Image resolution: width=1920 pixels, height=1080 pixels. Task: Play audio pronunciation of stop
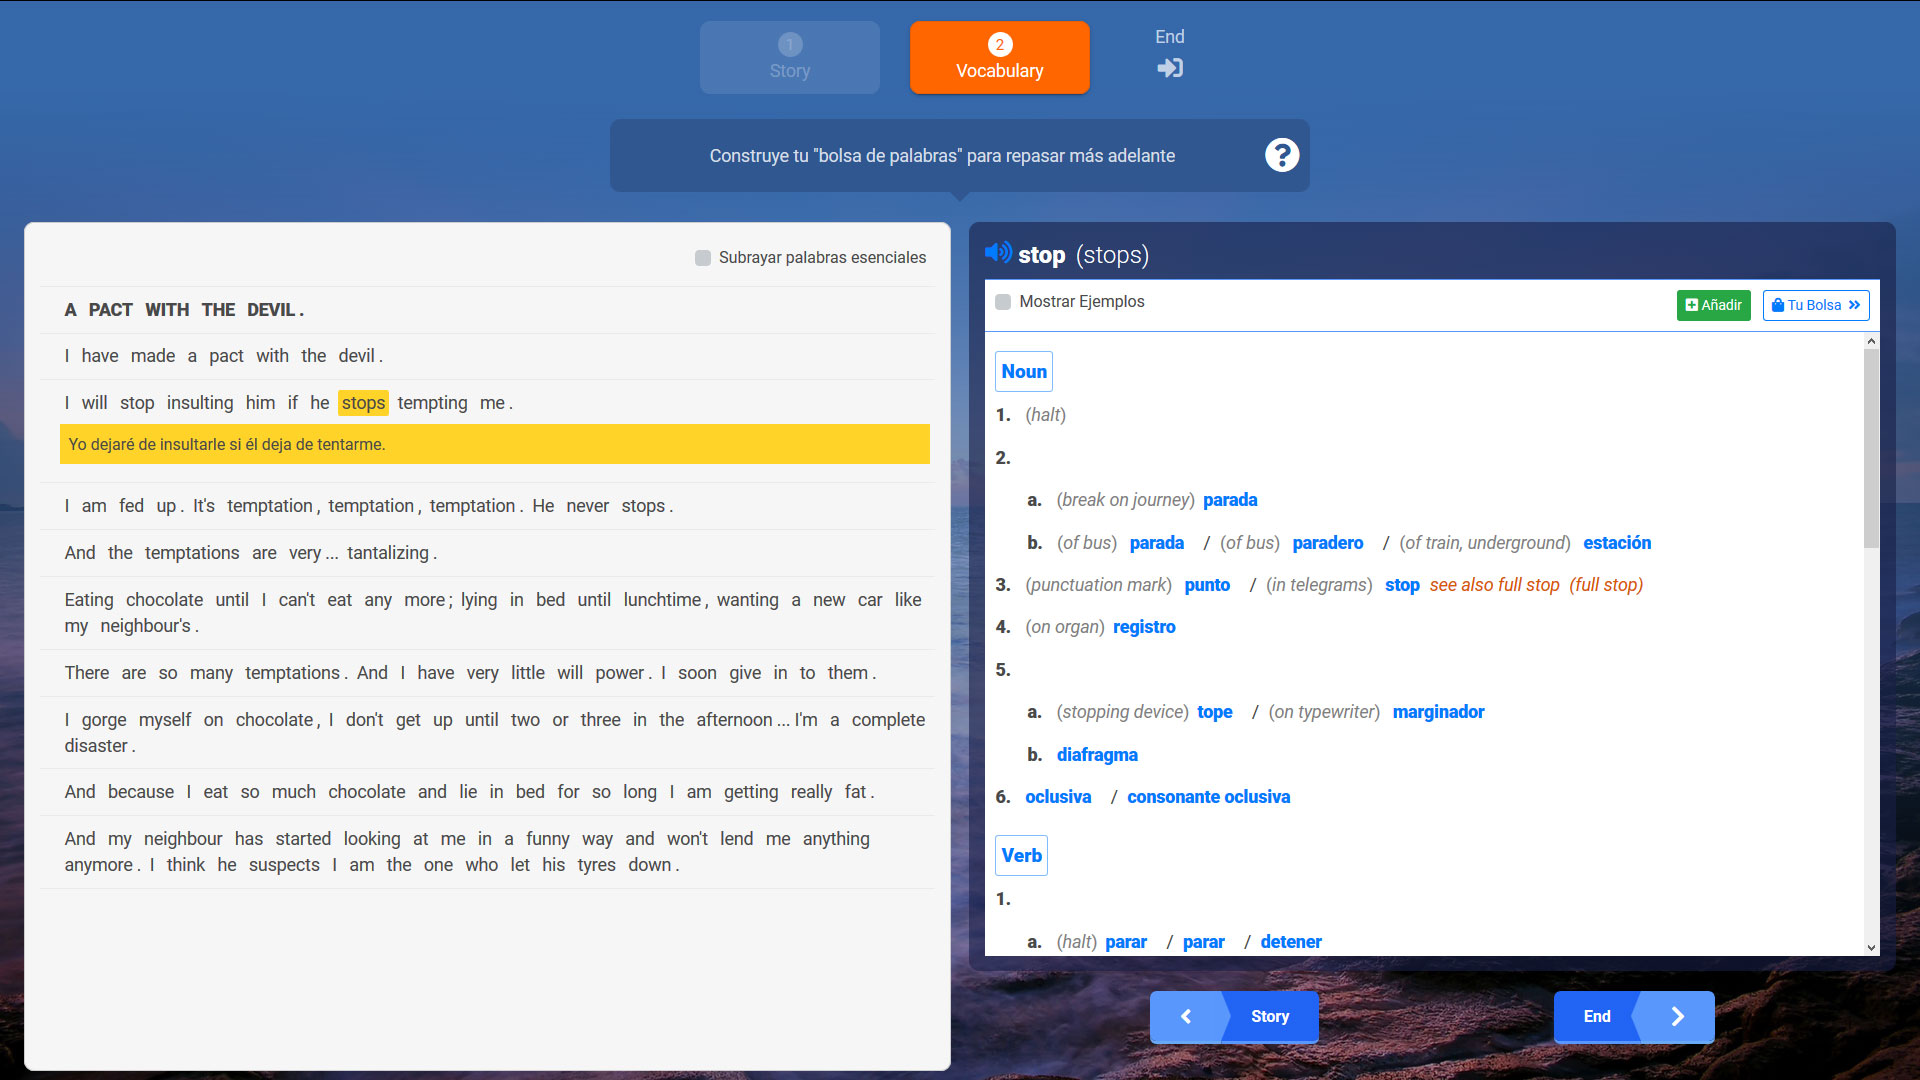997,253
